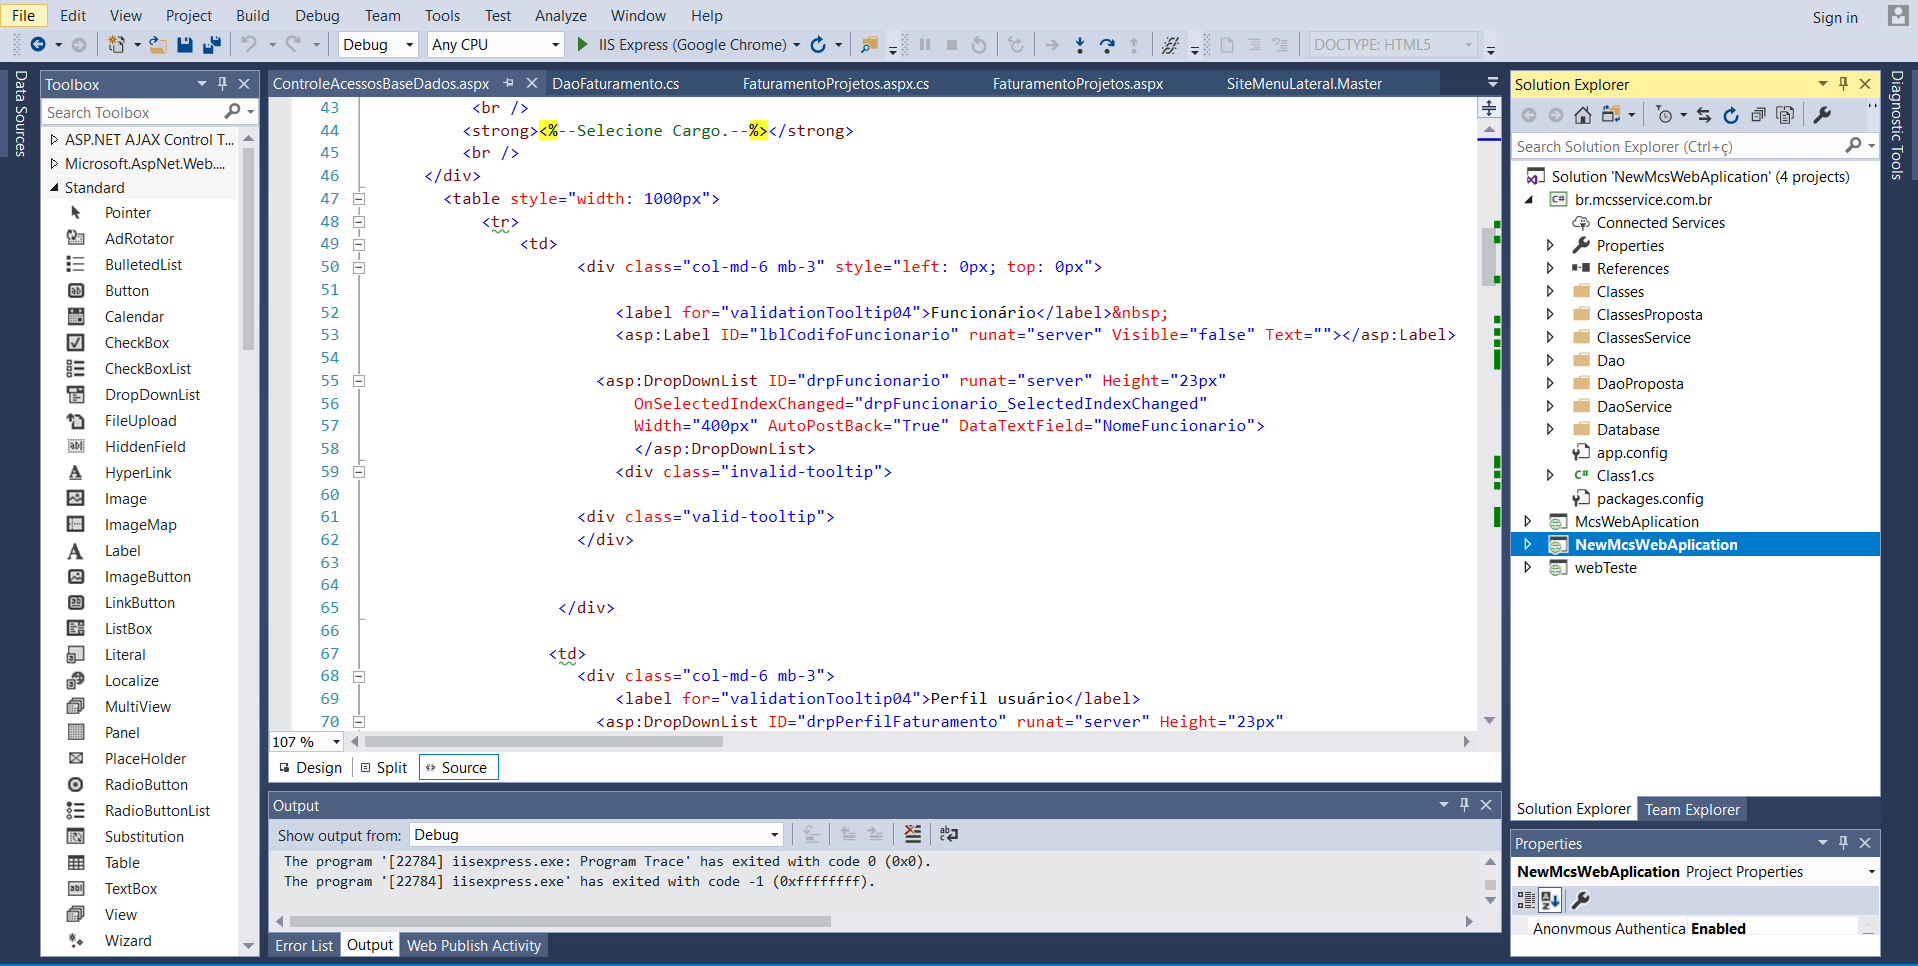This screenshot has width=1918, height=966.
Task: Open the Analyze menu
Action: tap(561, 15)
